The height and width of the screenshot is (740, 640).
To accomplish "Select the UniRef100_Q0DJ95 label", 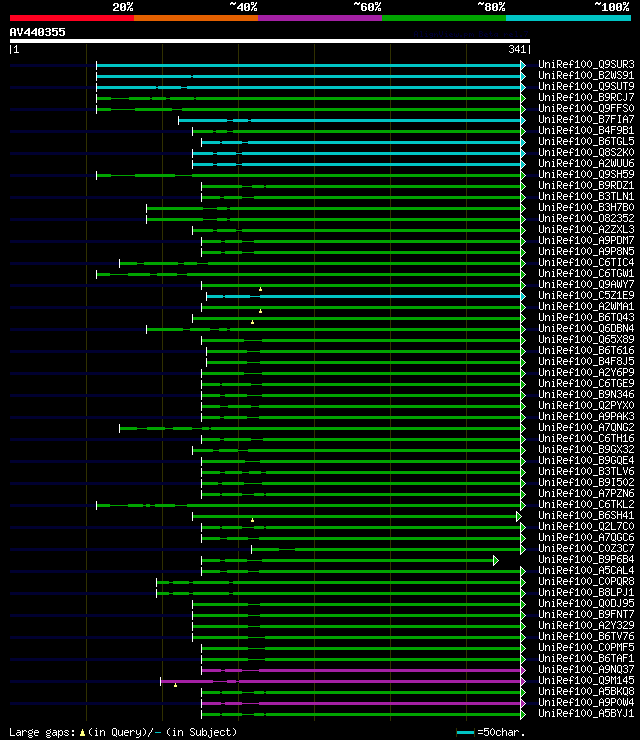I will point(586,604).
